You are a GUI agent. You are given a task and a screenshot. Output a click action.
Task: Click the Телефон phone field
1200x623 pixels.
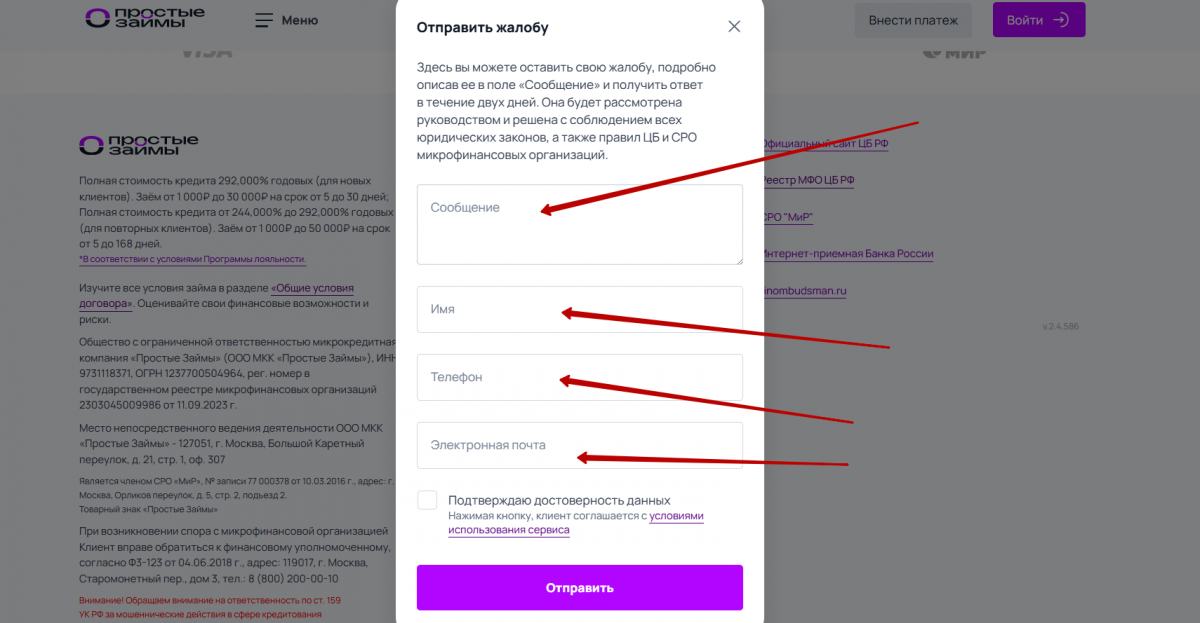(x=579, y=377)
